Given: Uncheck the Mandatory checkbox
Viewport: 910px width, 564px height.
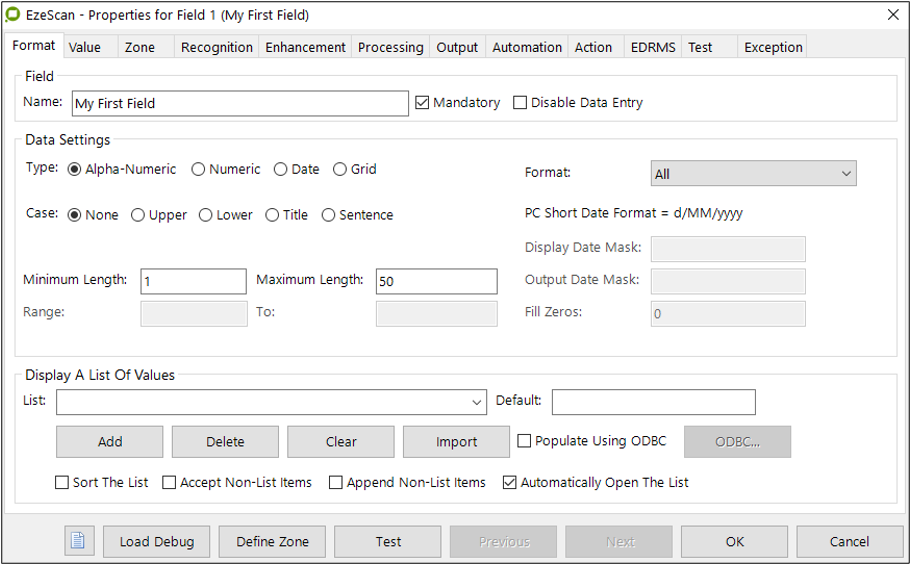Looking at the screenshot, I should tap(422, 103).
